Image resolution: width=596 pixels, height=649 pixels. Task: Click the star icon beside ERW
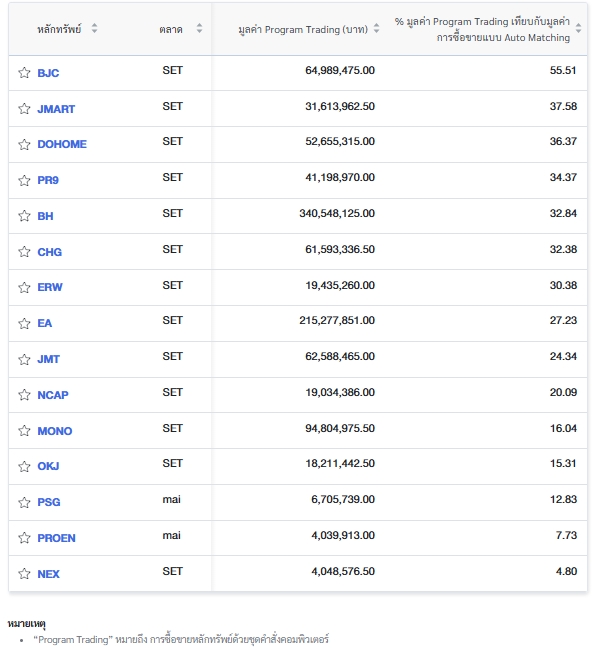[24, 288]
